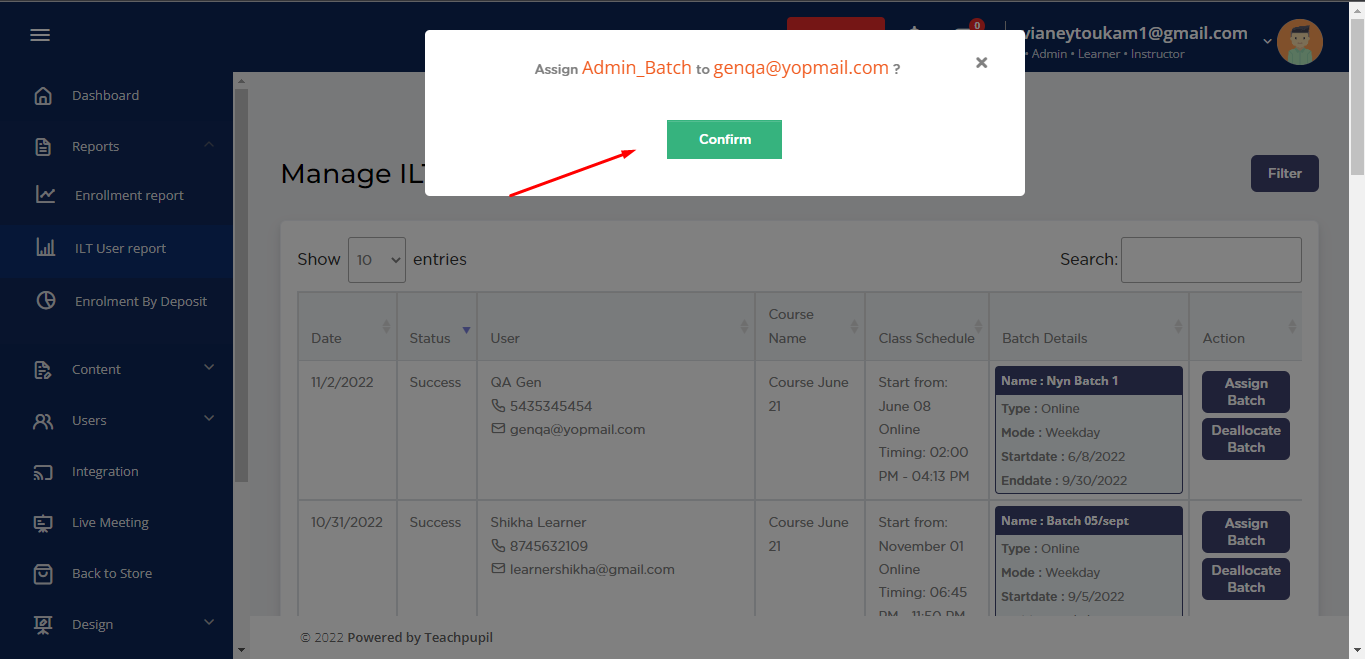Open the Filter button

point(1284,174)
